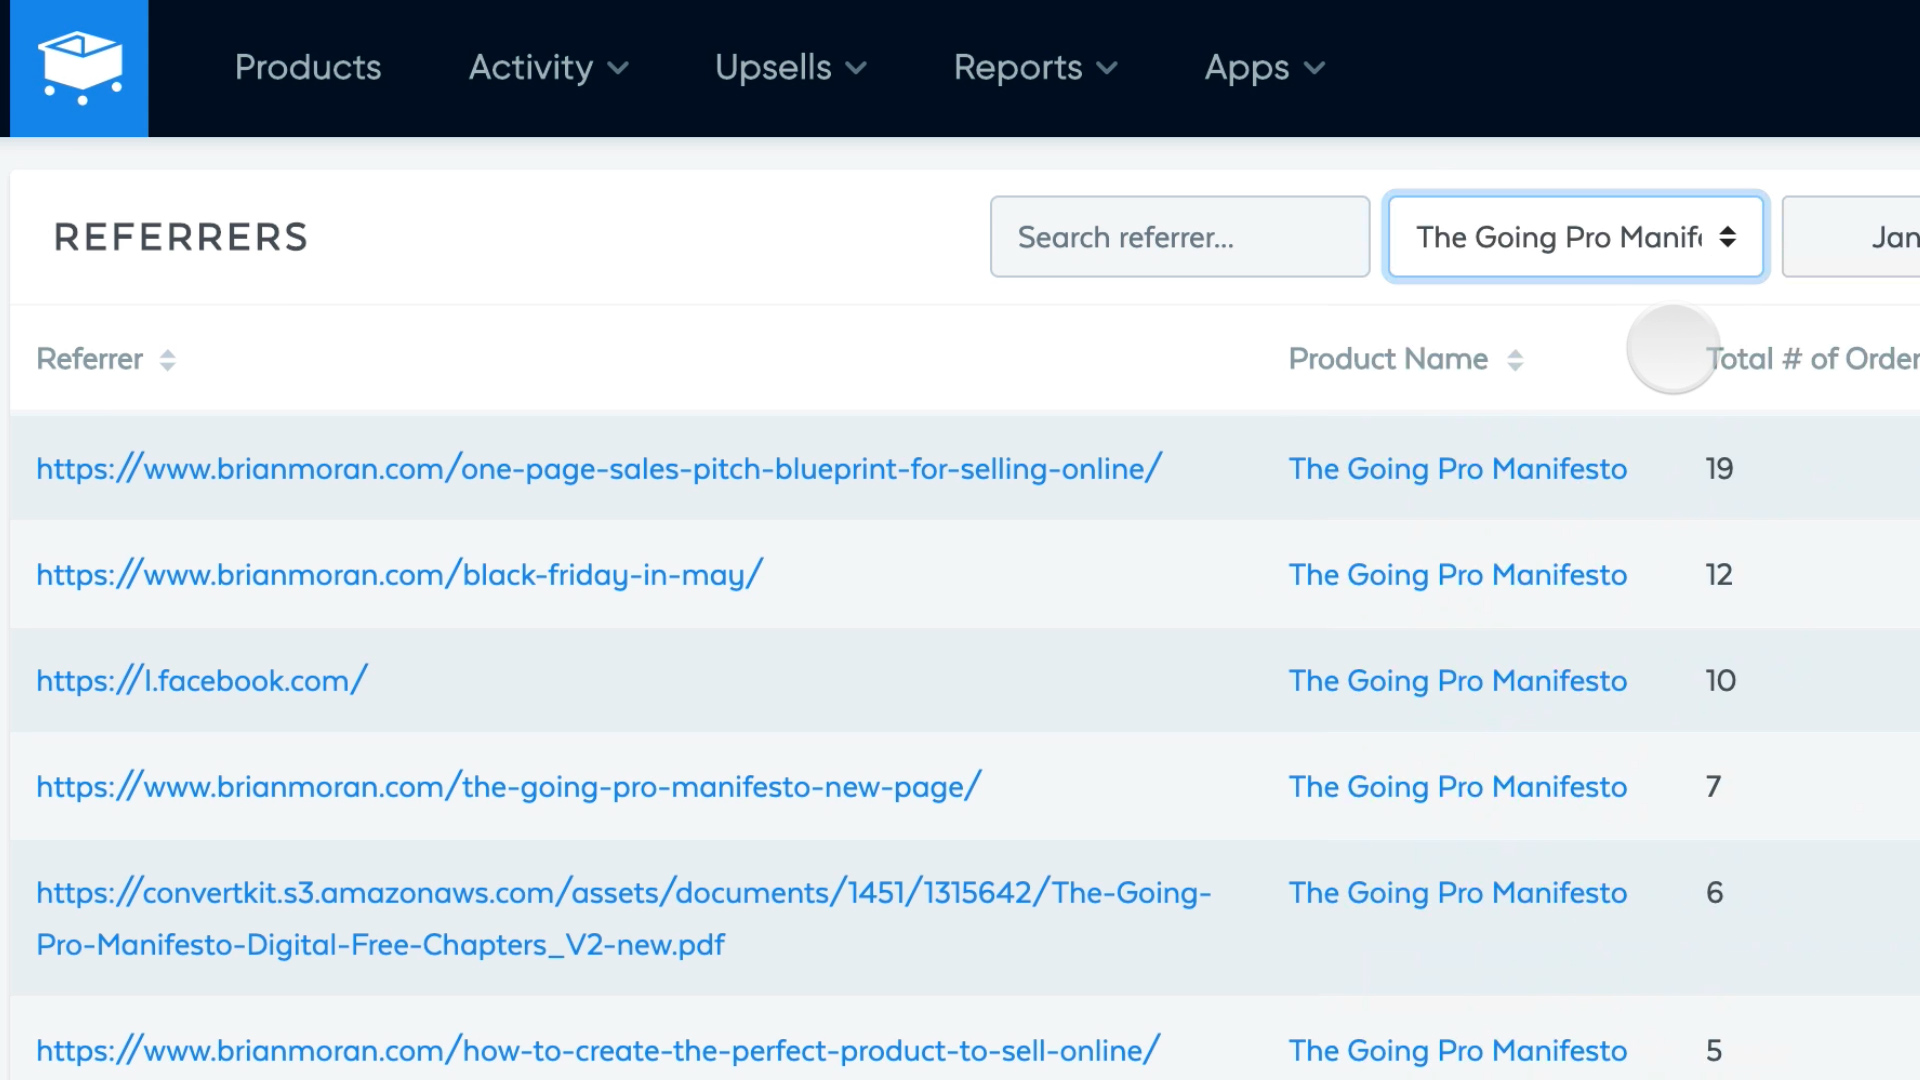Viewport: 1920px width, 1080px height.
Task: Click product name in the 19 orders row
Action: (x=1457, y=469)
